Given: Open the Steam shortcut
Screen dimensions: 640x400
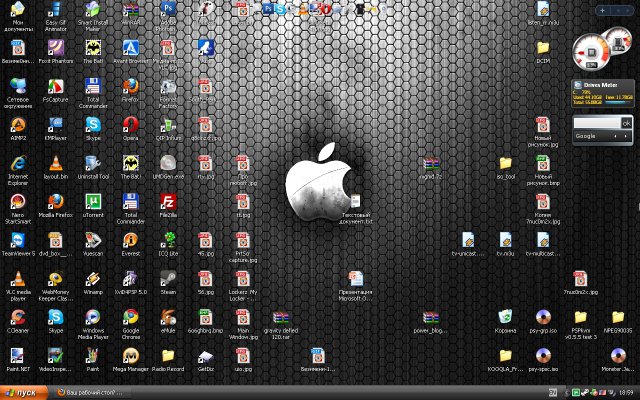Looking at the screenshot, I should [x=168, y=277].
